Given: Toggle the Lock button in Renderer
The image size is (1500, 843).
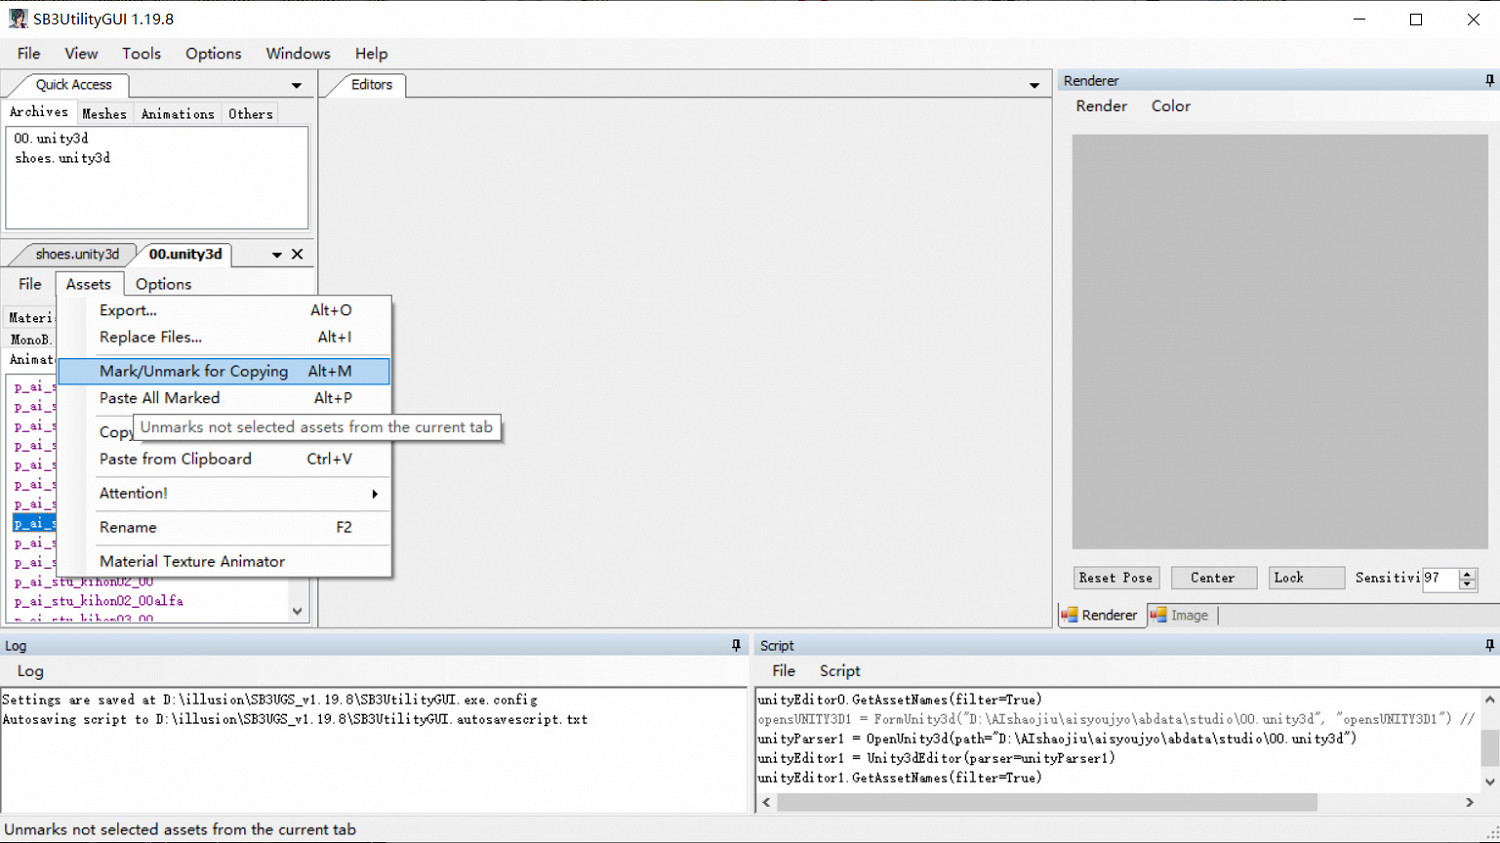Looking at the screenshot, I should 1306,578.
